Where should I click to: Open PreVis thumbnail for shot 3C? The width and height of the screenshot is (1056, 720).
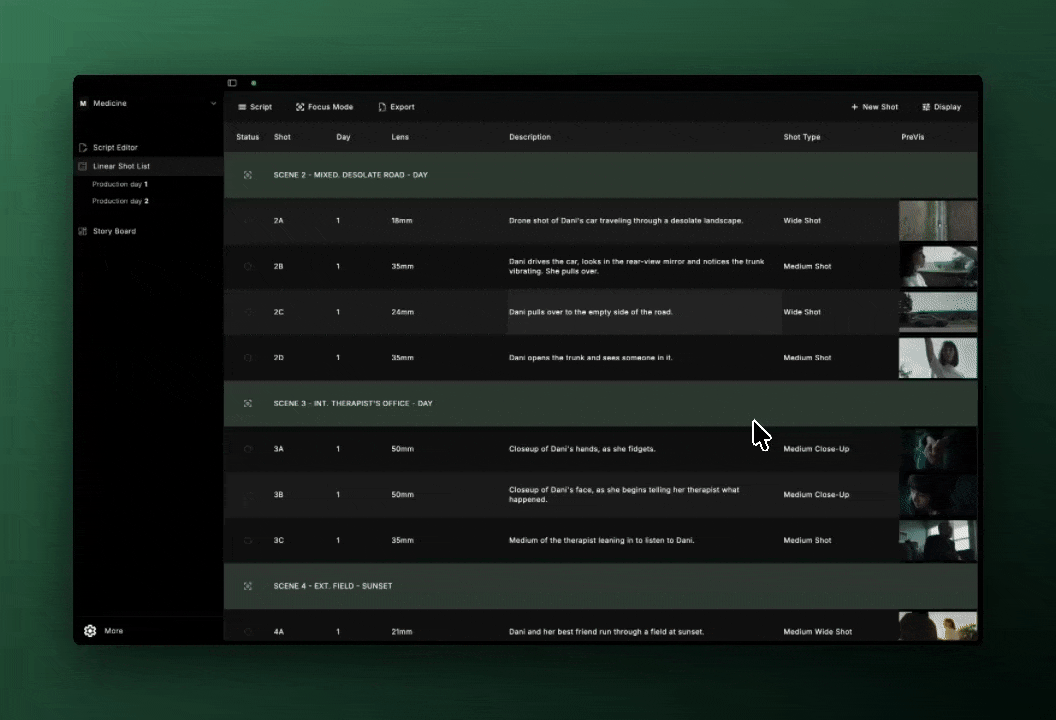937,540
